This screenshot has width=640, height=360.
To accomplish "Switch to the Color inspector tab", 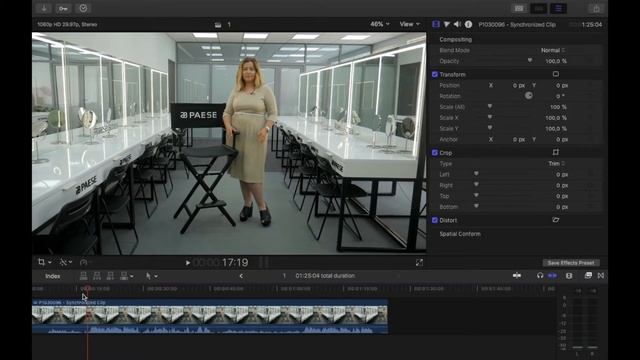I will pyautogui.click(x=447, y=24).
